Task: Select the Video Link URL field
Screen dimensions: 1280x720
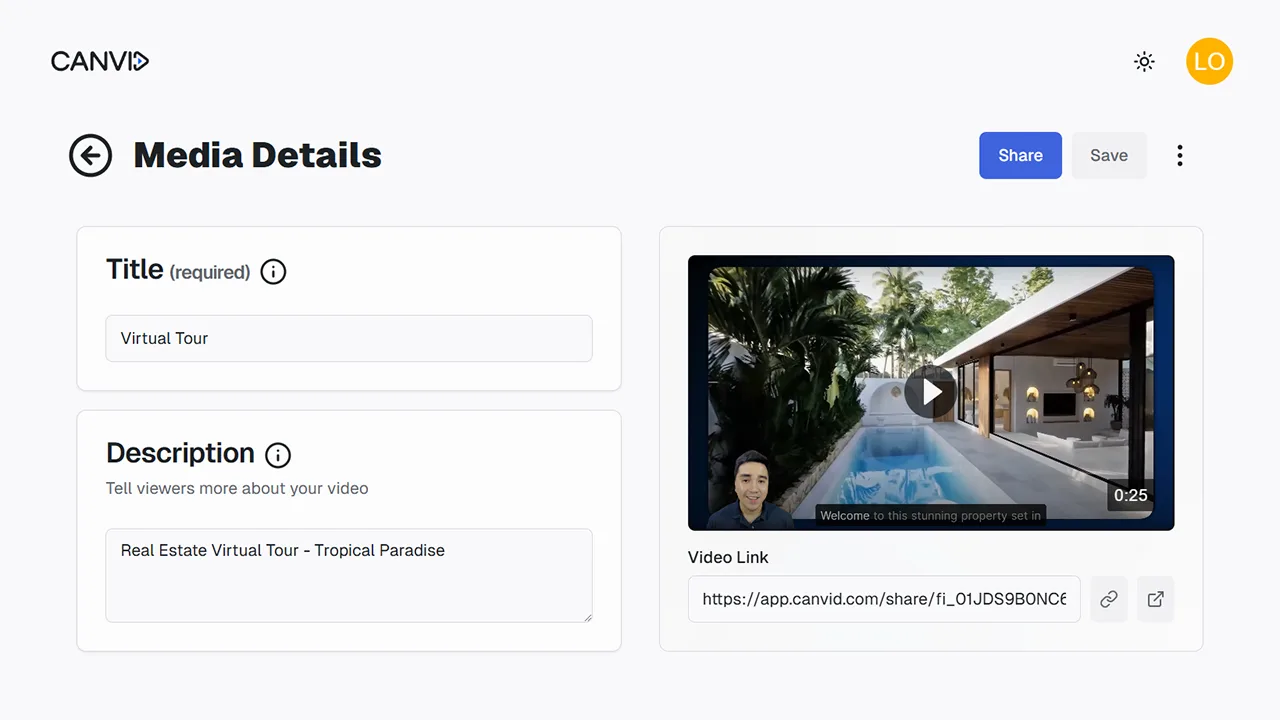Action: click(884, 598)
